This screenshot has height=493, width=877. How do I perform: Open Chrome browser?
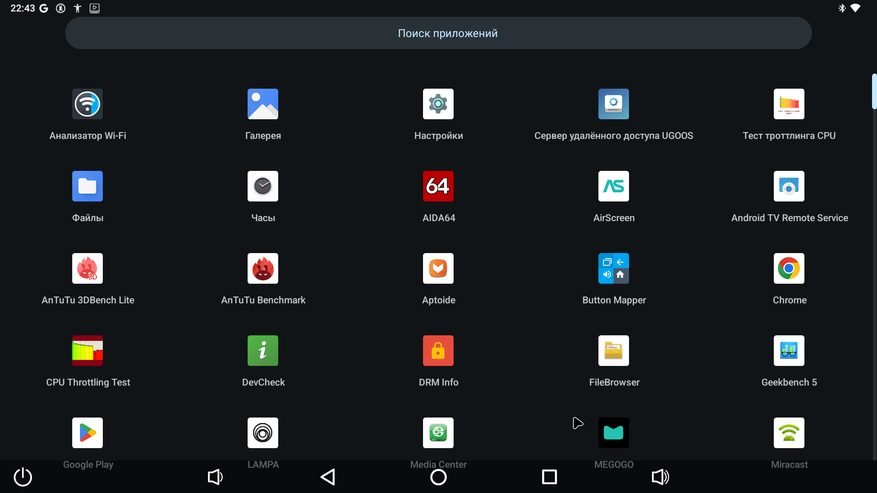pyautogui.click(x=789, y=269)
